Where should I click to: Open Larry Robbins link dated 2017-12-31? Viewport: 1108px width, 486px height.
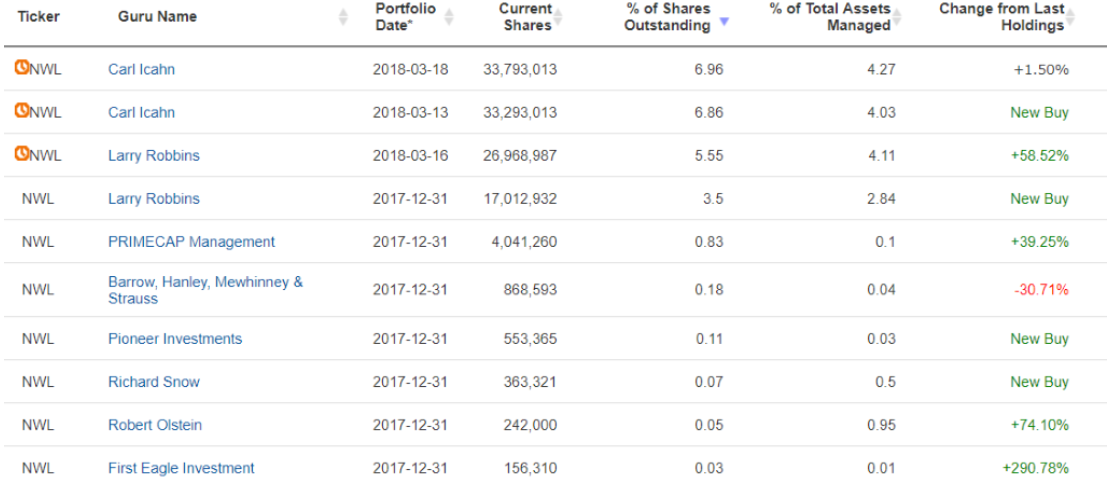153,198
